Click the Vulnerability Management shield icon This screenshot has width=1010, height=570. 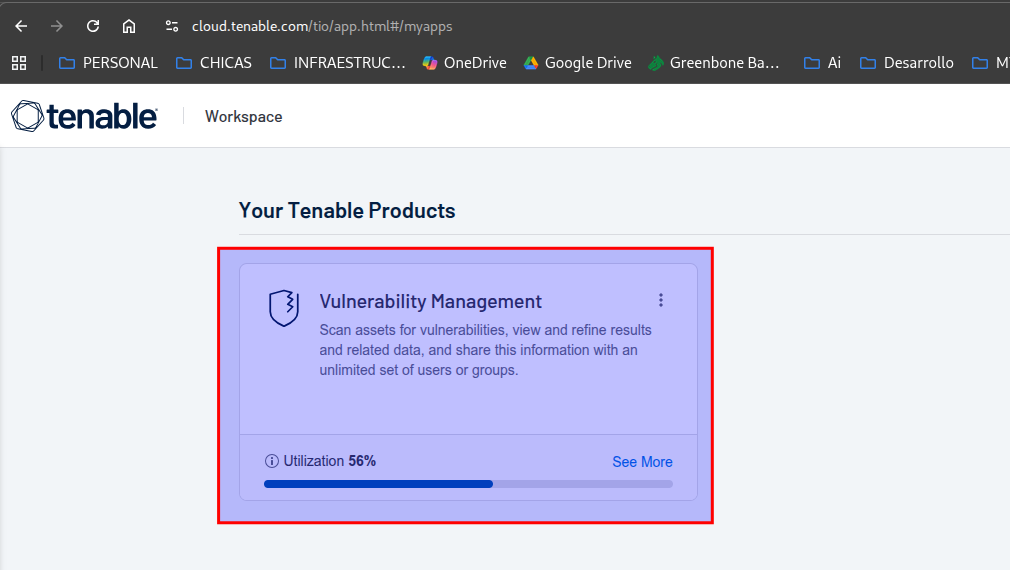click(284, 308)
